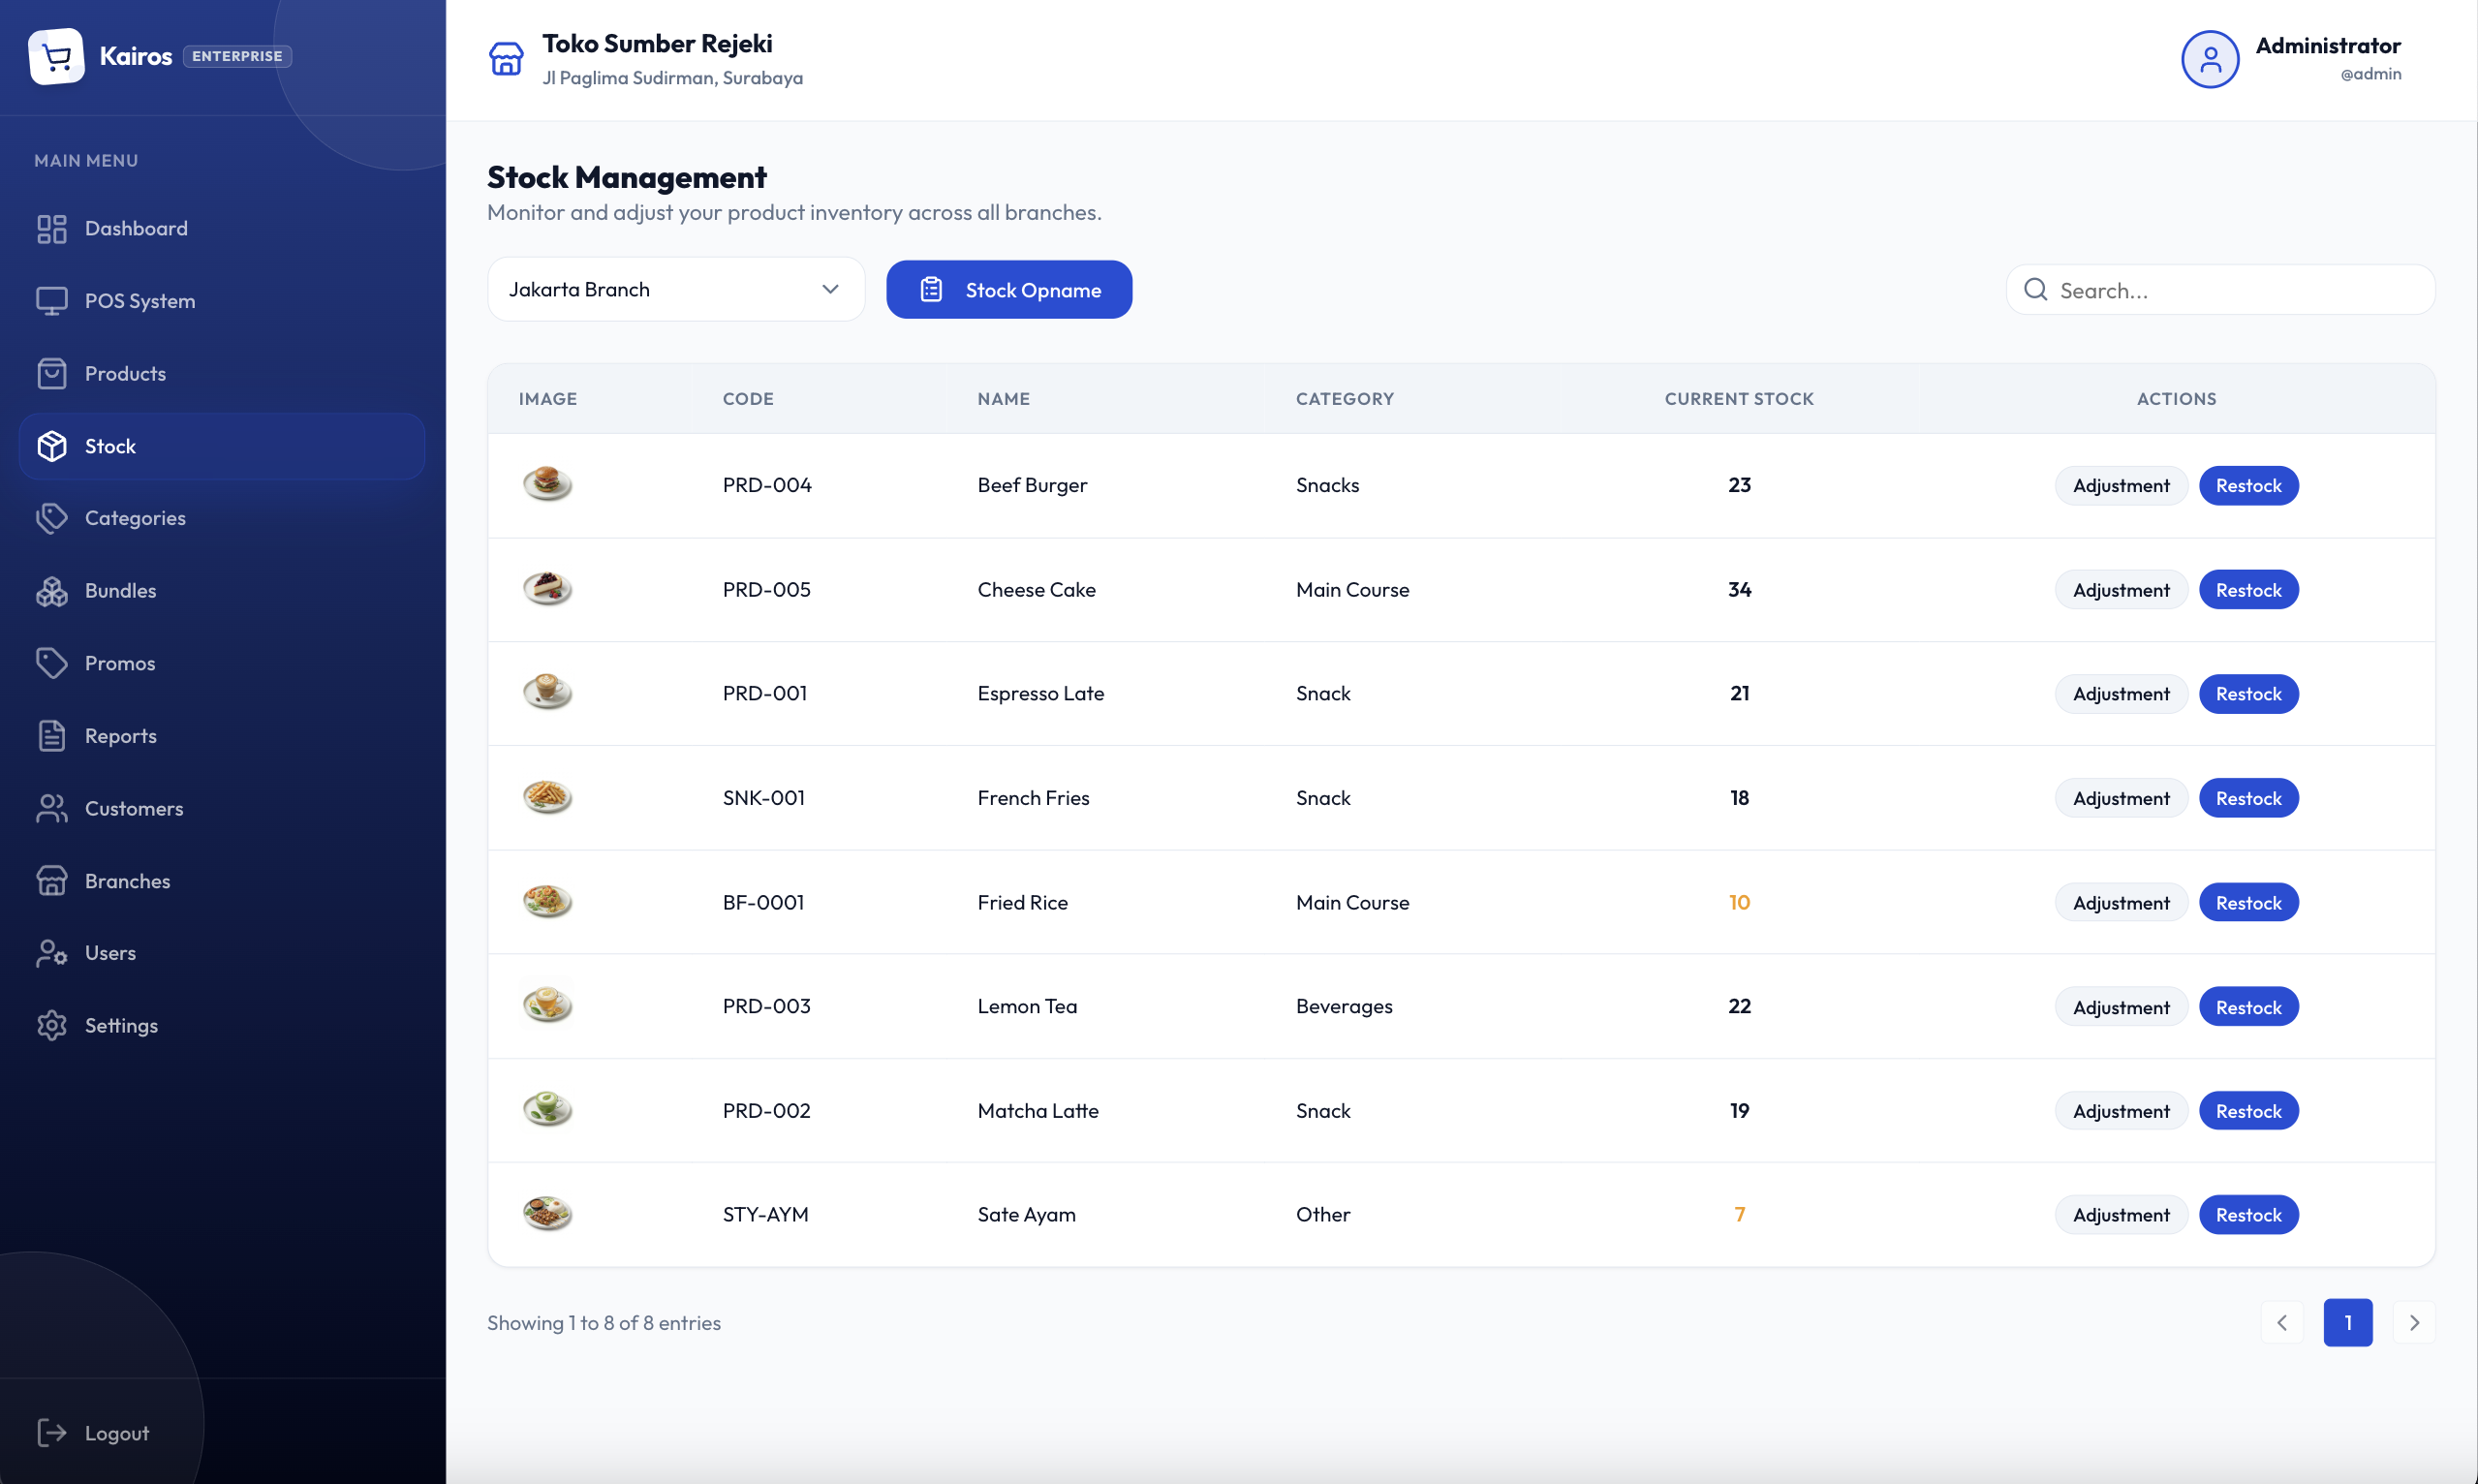Click the store icon beside Toko Sumber Rejeki

[506, 59]
